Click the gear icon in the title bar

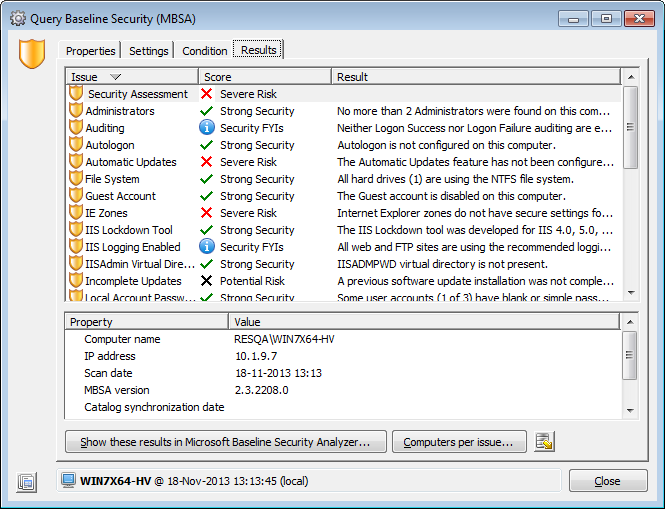[x=18, y=19]
